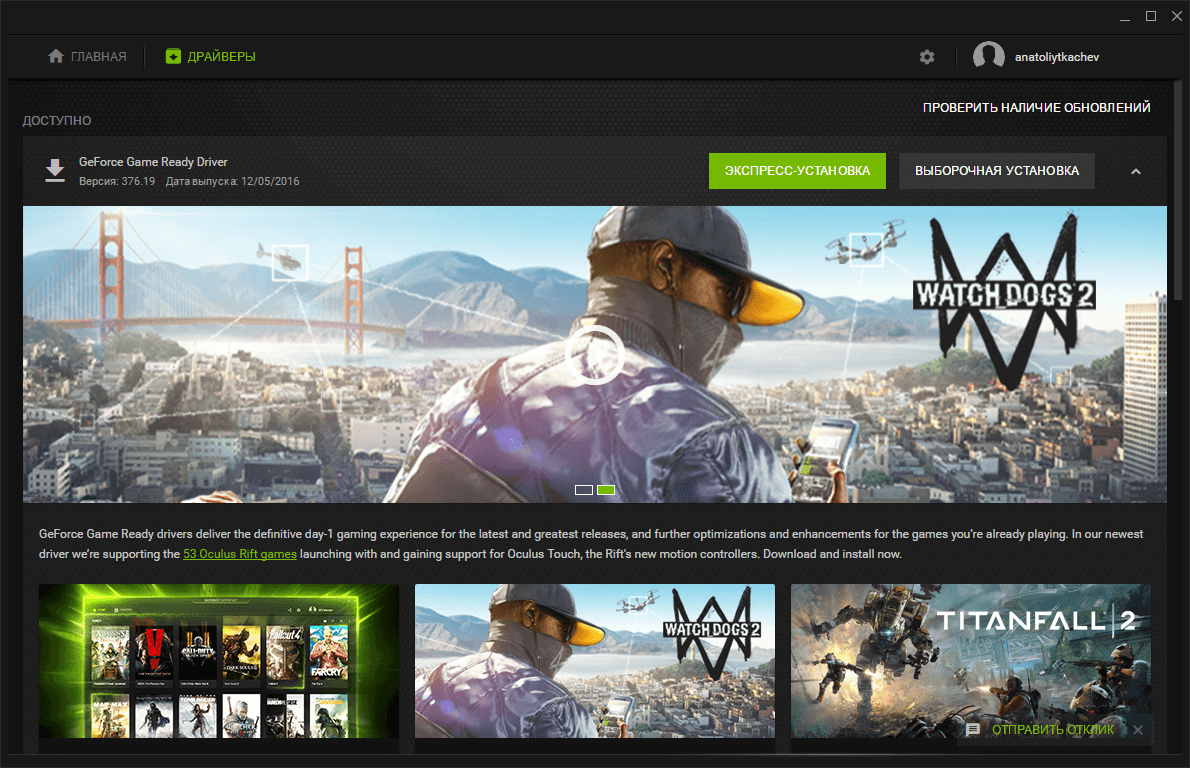Click the download arrow beside GeForce Game Ready Driver
This screenshot has width=1190, height=768.
tap(55, 170)
